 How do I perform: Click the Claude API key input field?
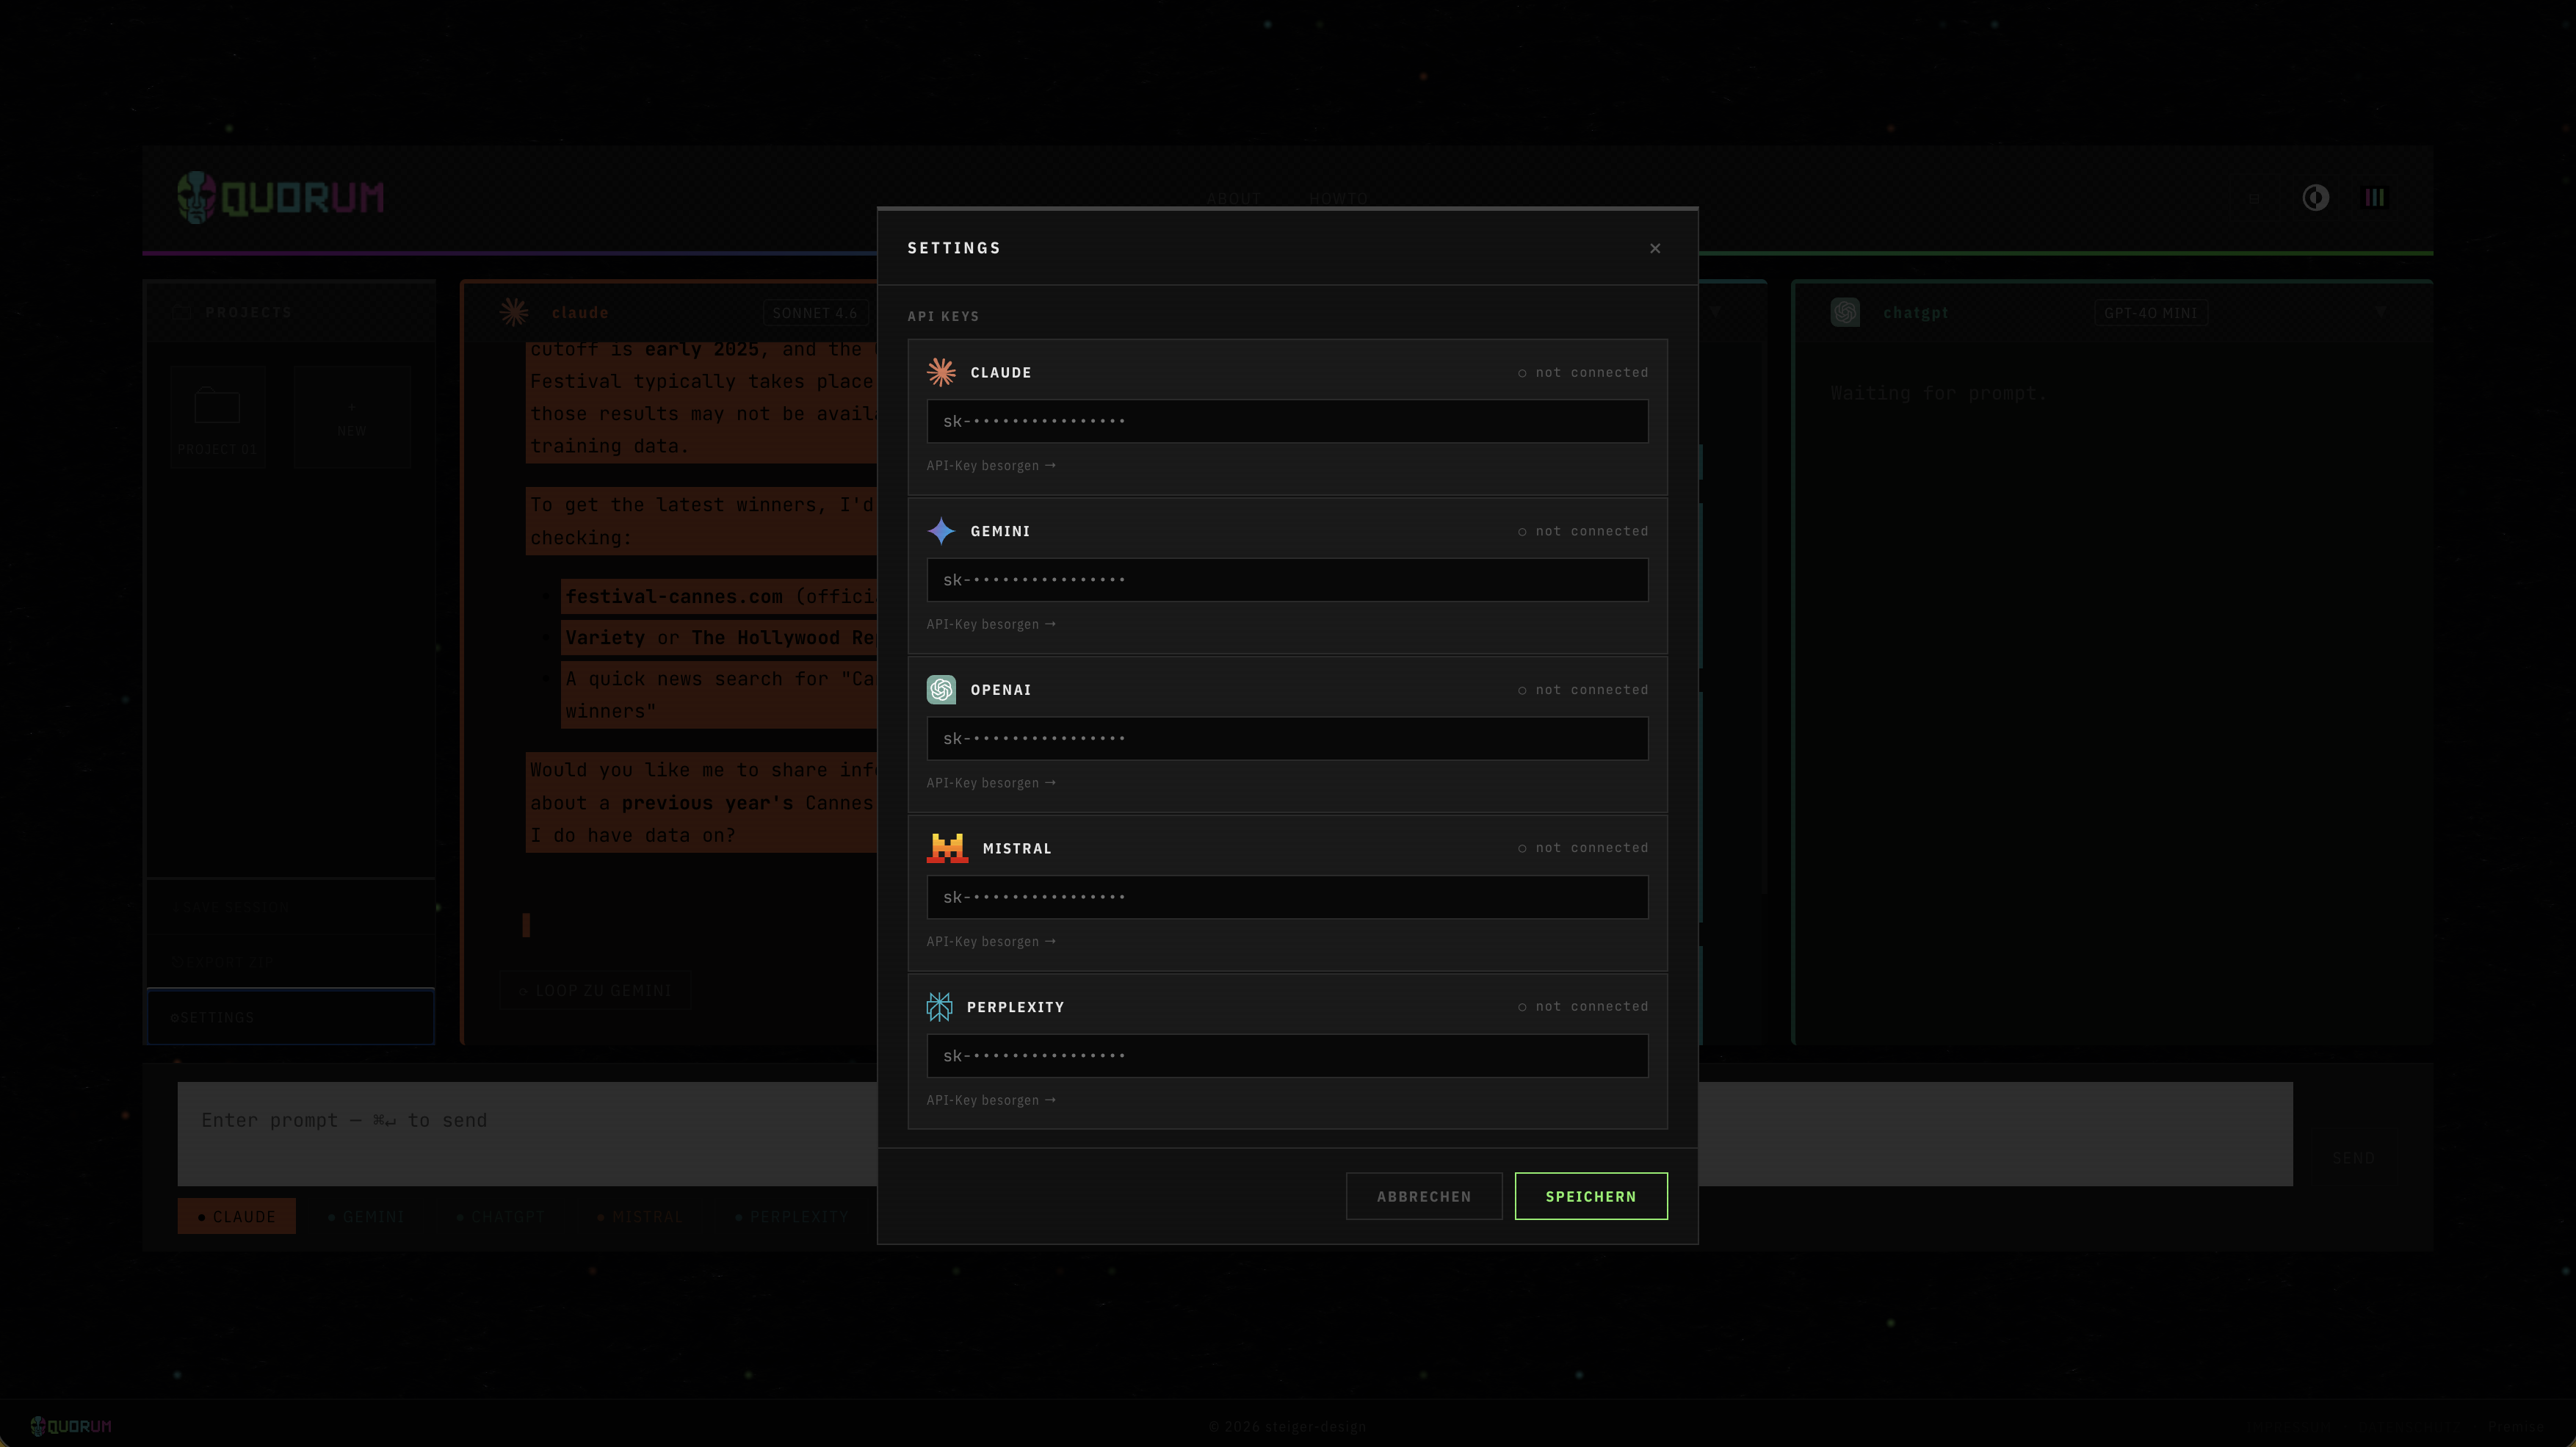pyautogui.click(x=1287, y=421)
